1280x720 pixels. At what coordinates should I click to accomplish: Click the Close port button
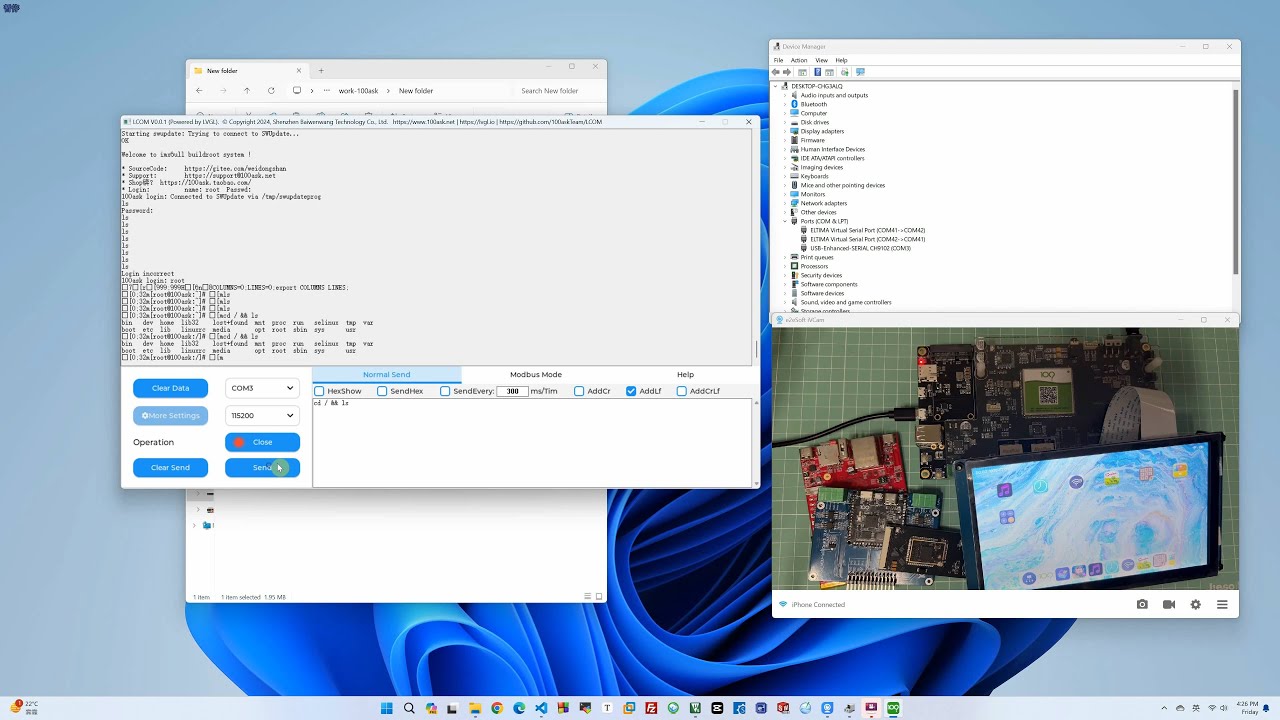tap(262, 442)
